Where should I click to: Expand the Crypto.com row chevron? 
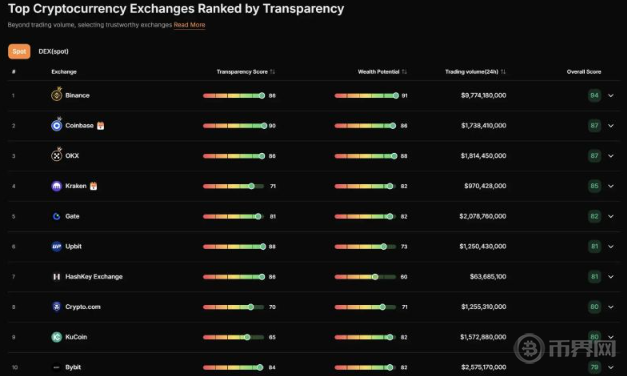(x=611, y=307)
